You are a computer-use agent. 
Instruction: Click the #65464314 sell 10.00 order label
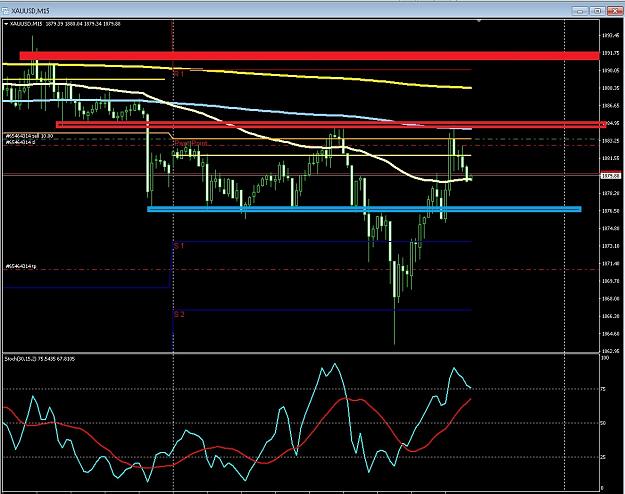29,136
